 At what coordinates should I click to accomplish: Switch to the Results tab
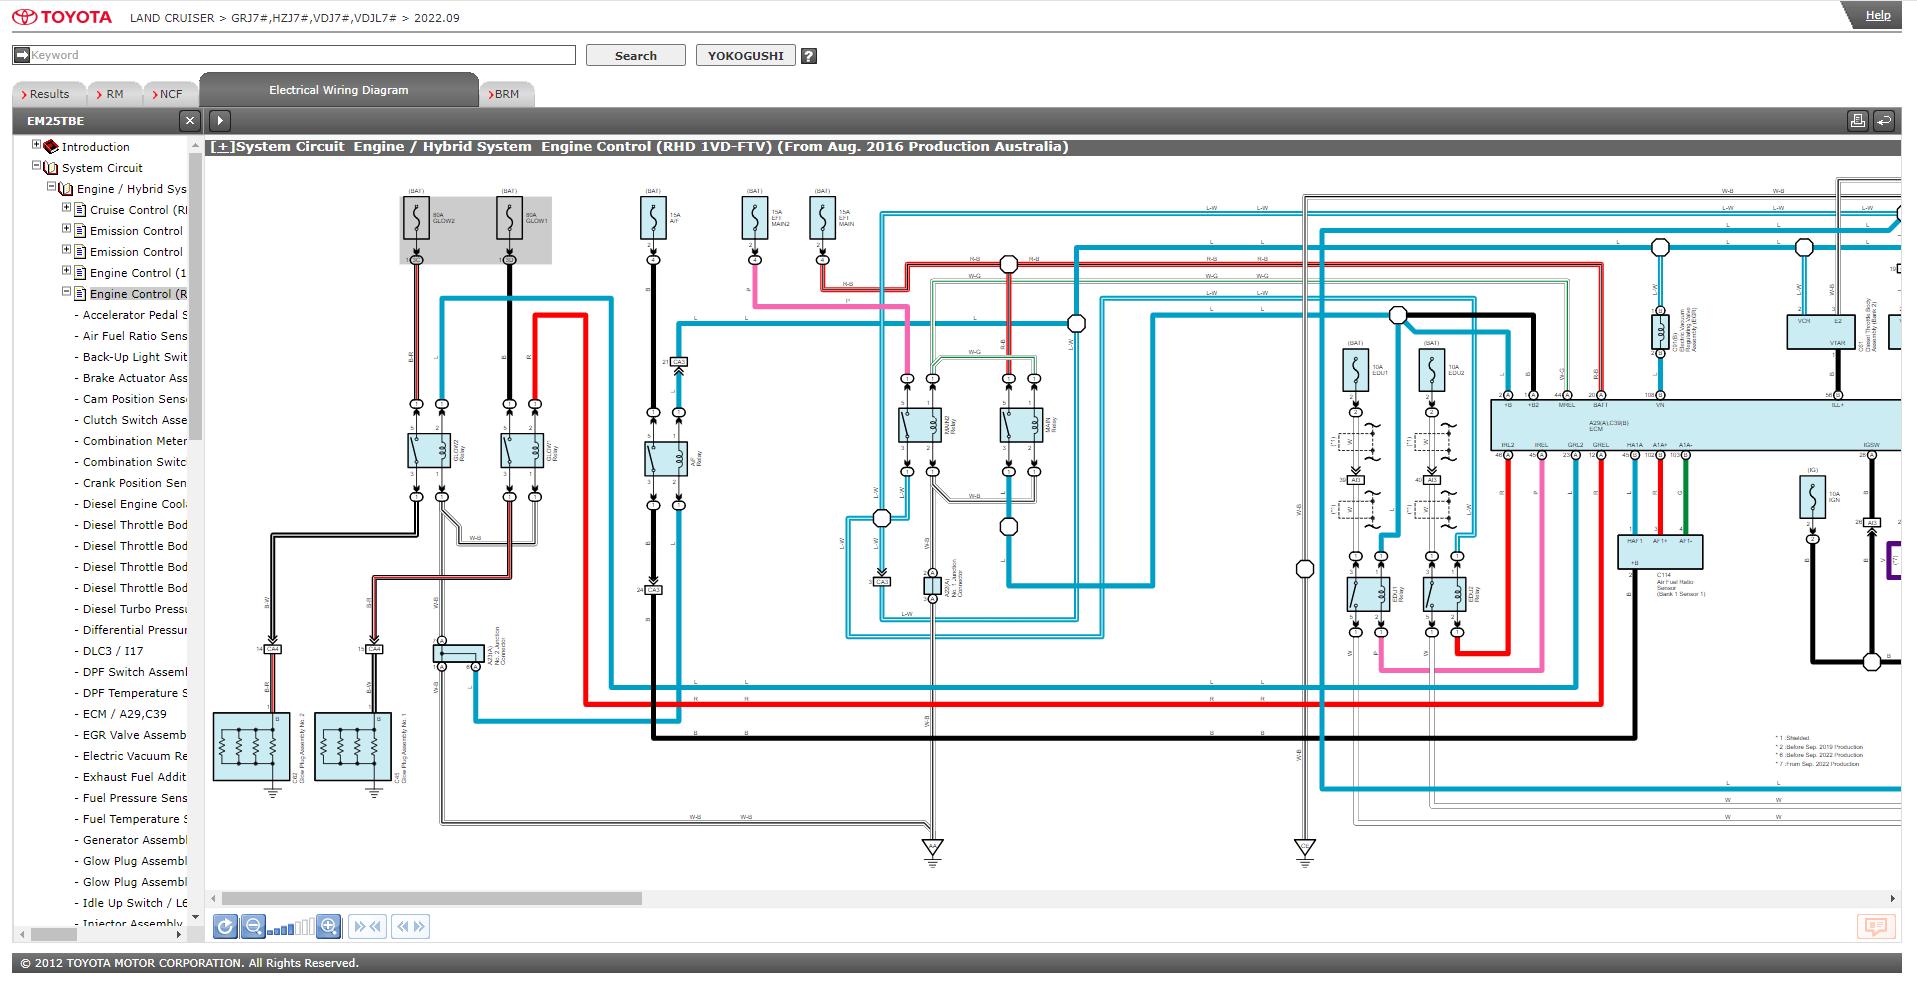pyautogui.click(x=49, y=94)
